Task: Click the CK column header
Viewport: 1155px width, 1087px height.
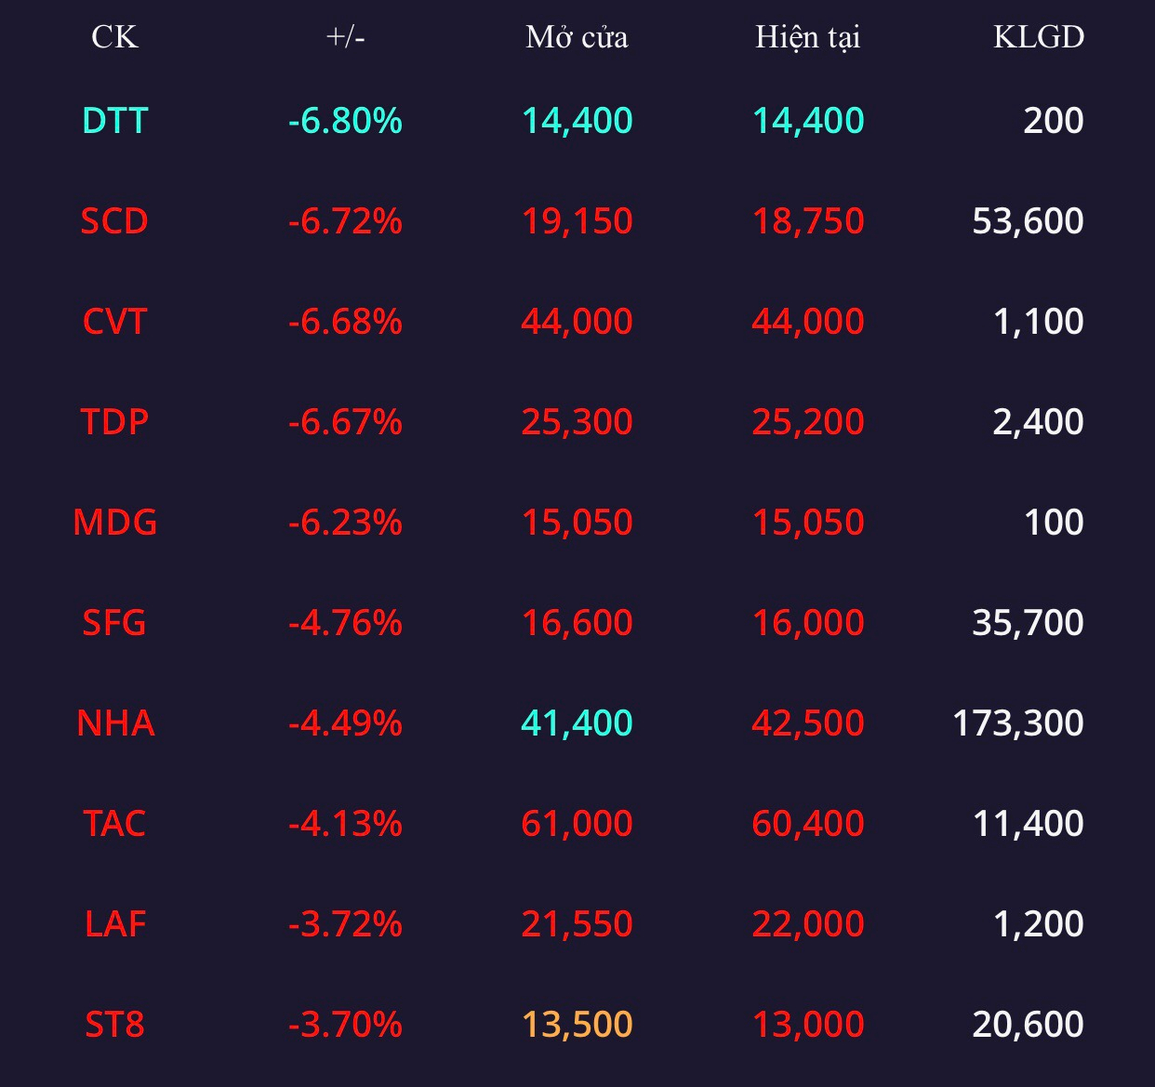Action: (x=114, y=37)
